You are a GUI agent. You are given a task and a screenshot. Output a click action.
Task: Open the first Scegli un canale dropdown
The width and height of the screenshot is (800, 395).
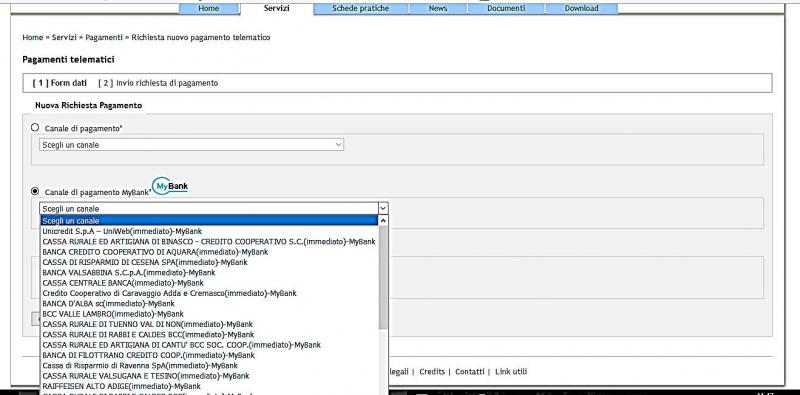pyautogui.click(x=191, y=145)
